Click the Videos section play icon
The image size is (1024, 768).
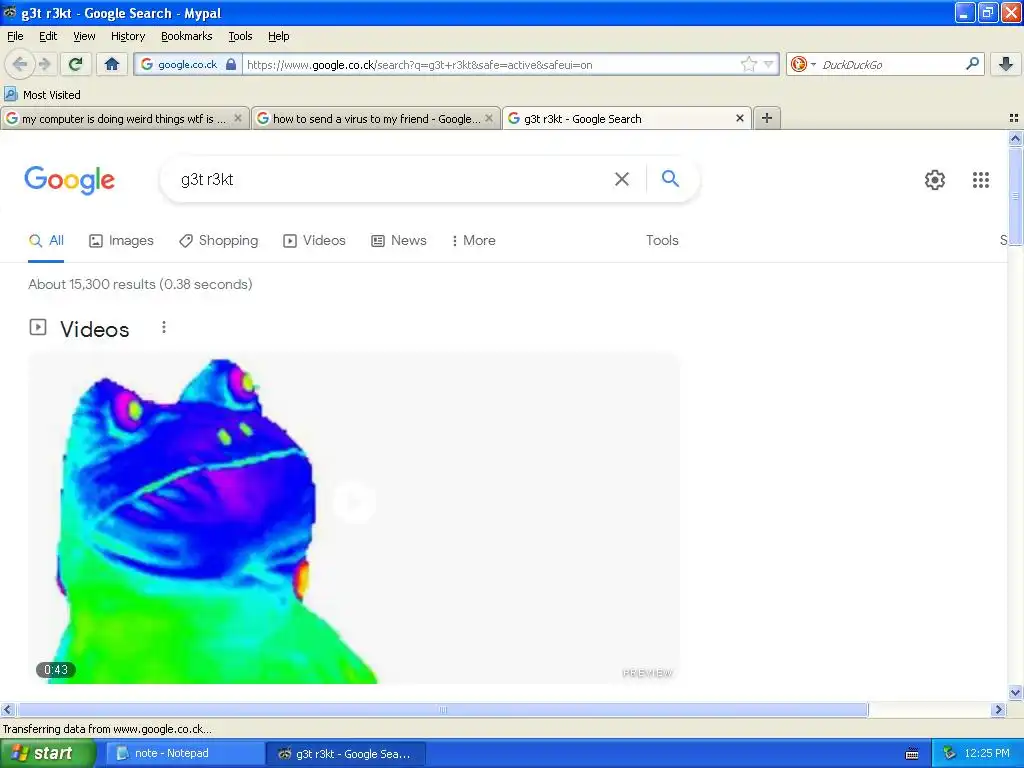coord(38,327)
